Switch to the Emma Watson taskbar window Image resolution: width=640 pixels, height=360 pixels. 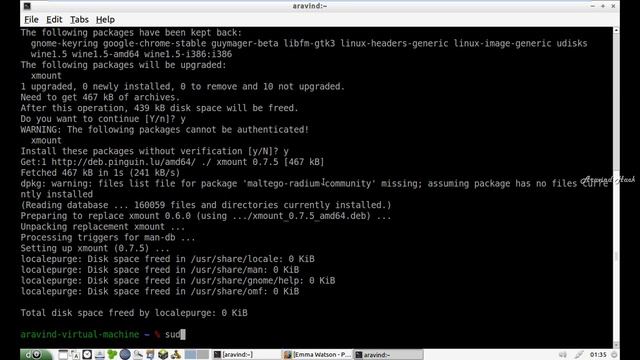click(x=317, y=354)
